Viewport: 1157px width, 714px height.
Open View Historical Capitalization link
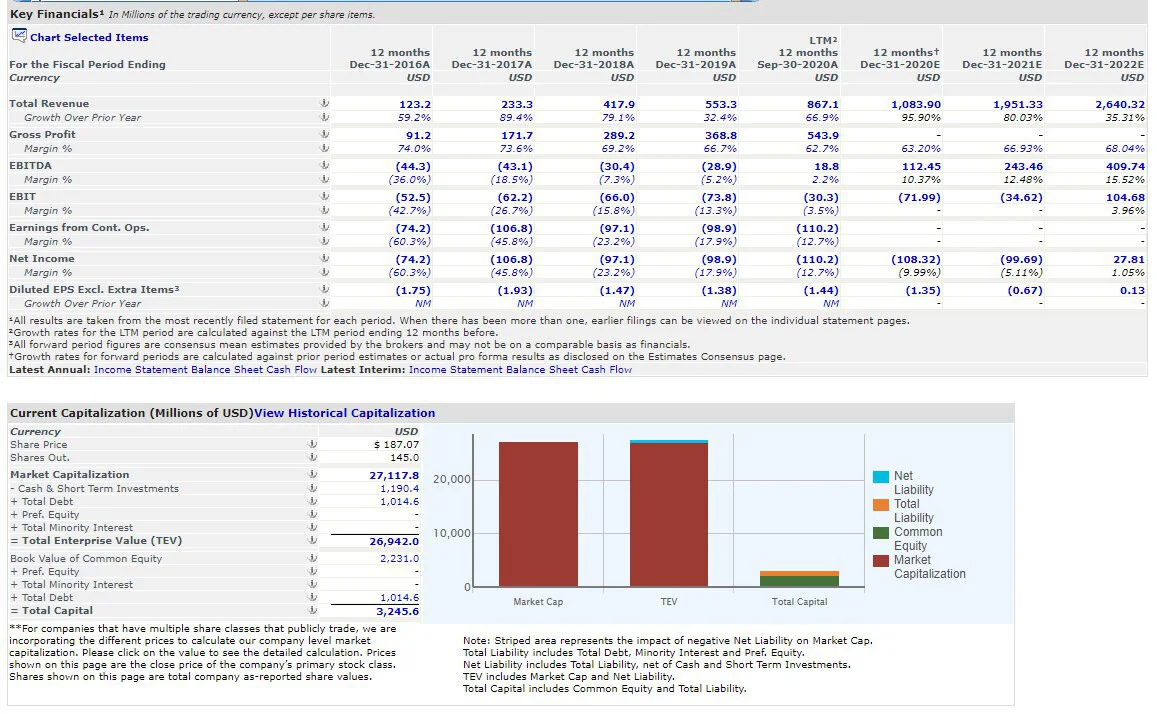point(345,413)
